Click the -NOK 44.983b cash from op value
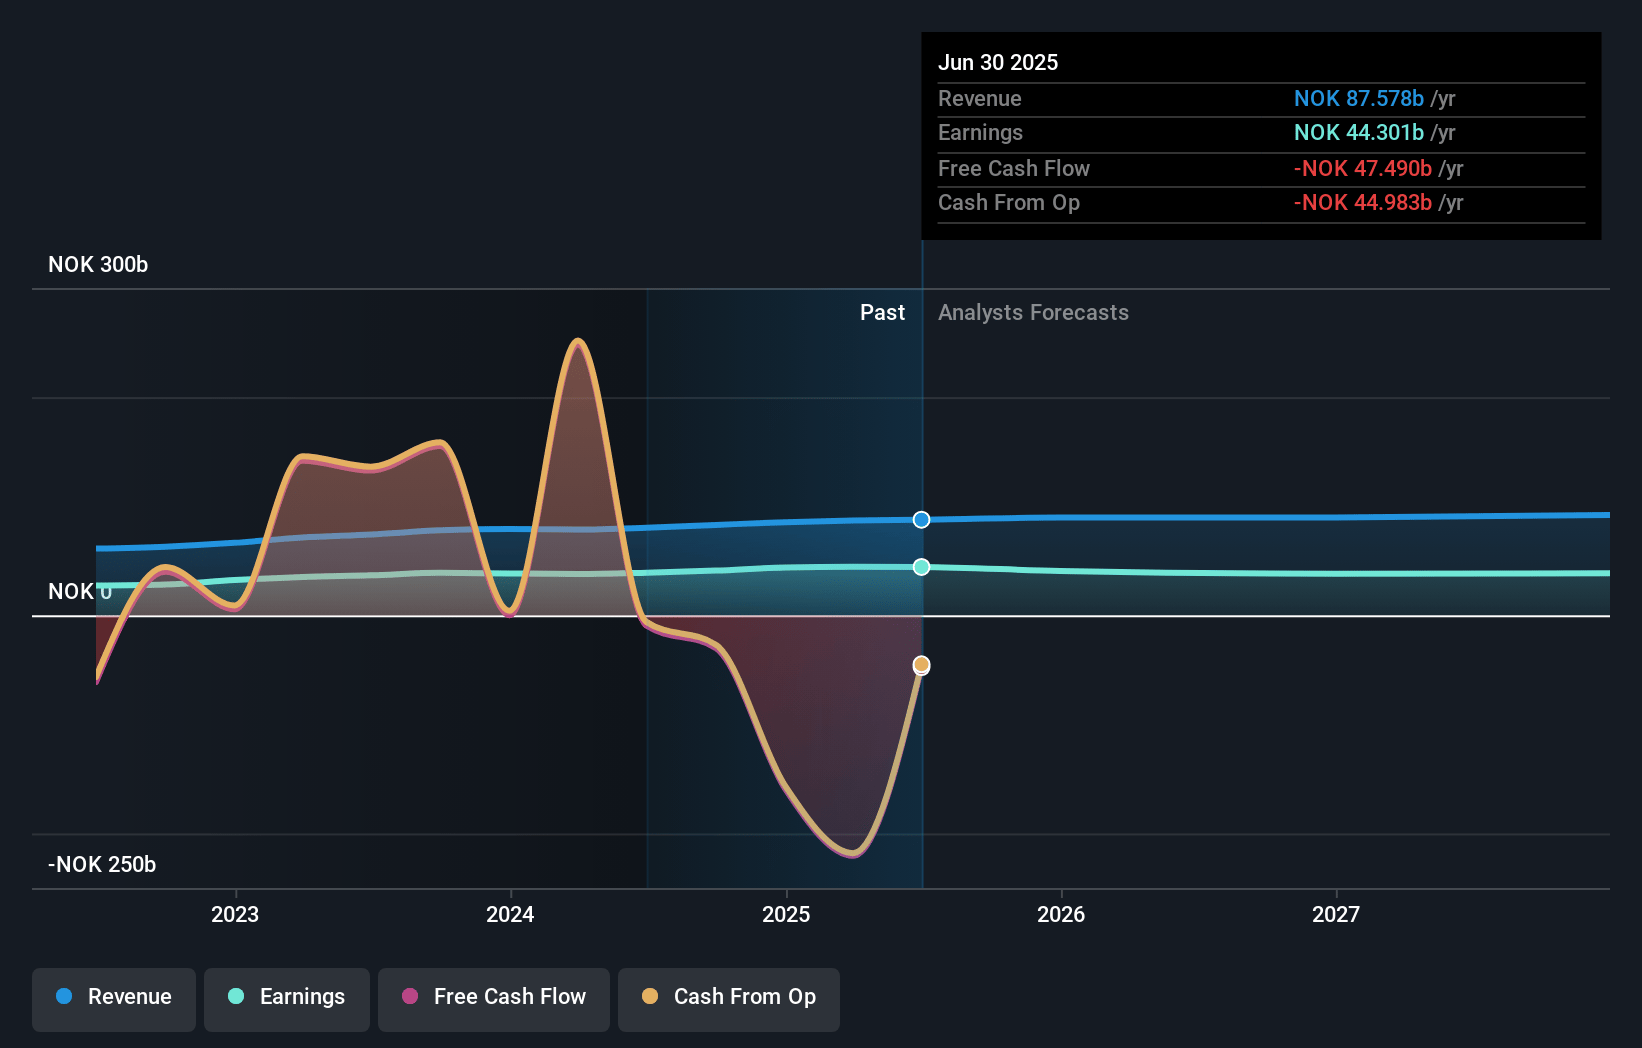The height and width of the screenshot is (1048, 1642). (1363, 202)
